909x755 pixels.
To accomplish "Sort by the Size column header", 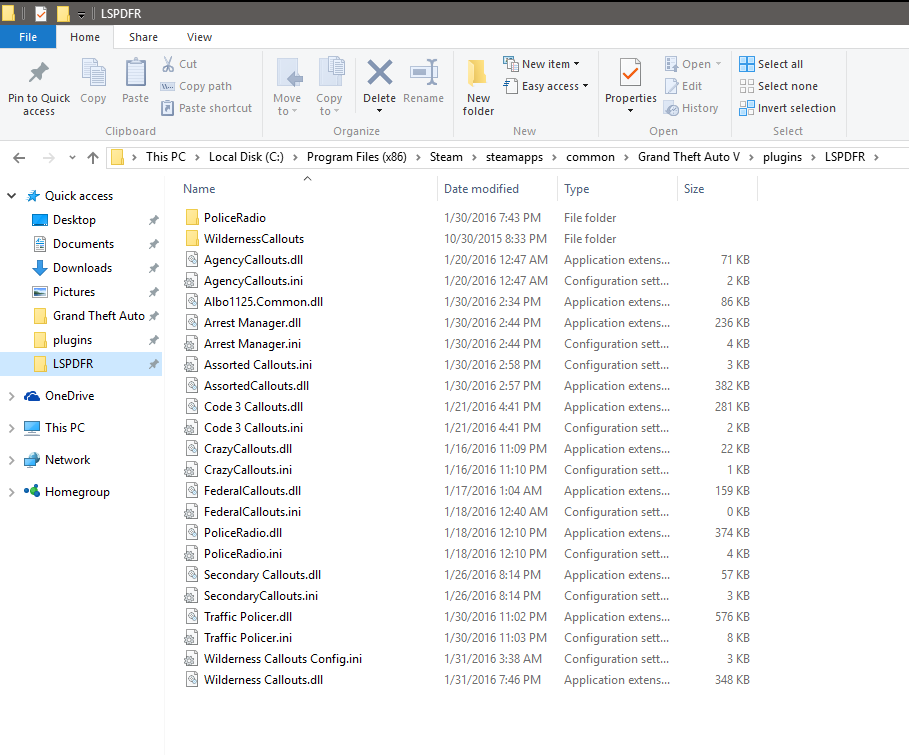I will click(717, 188).
